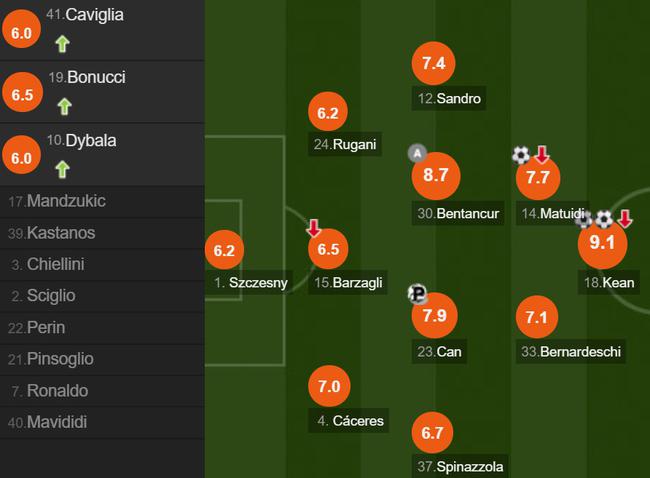This screenshot has height=478, width=650.
Task: Click the red sub-off arrow above Kean
Action: [x=625, y=218]
